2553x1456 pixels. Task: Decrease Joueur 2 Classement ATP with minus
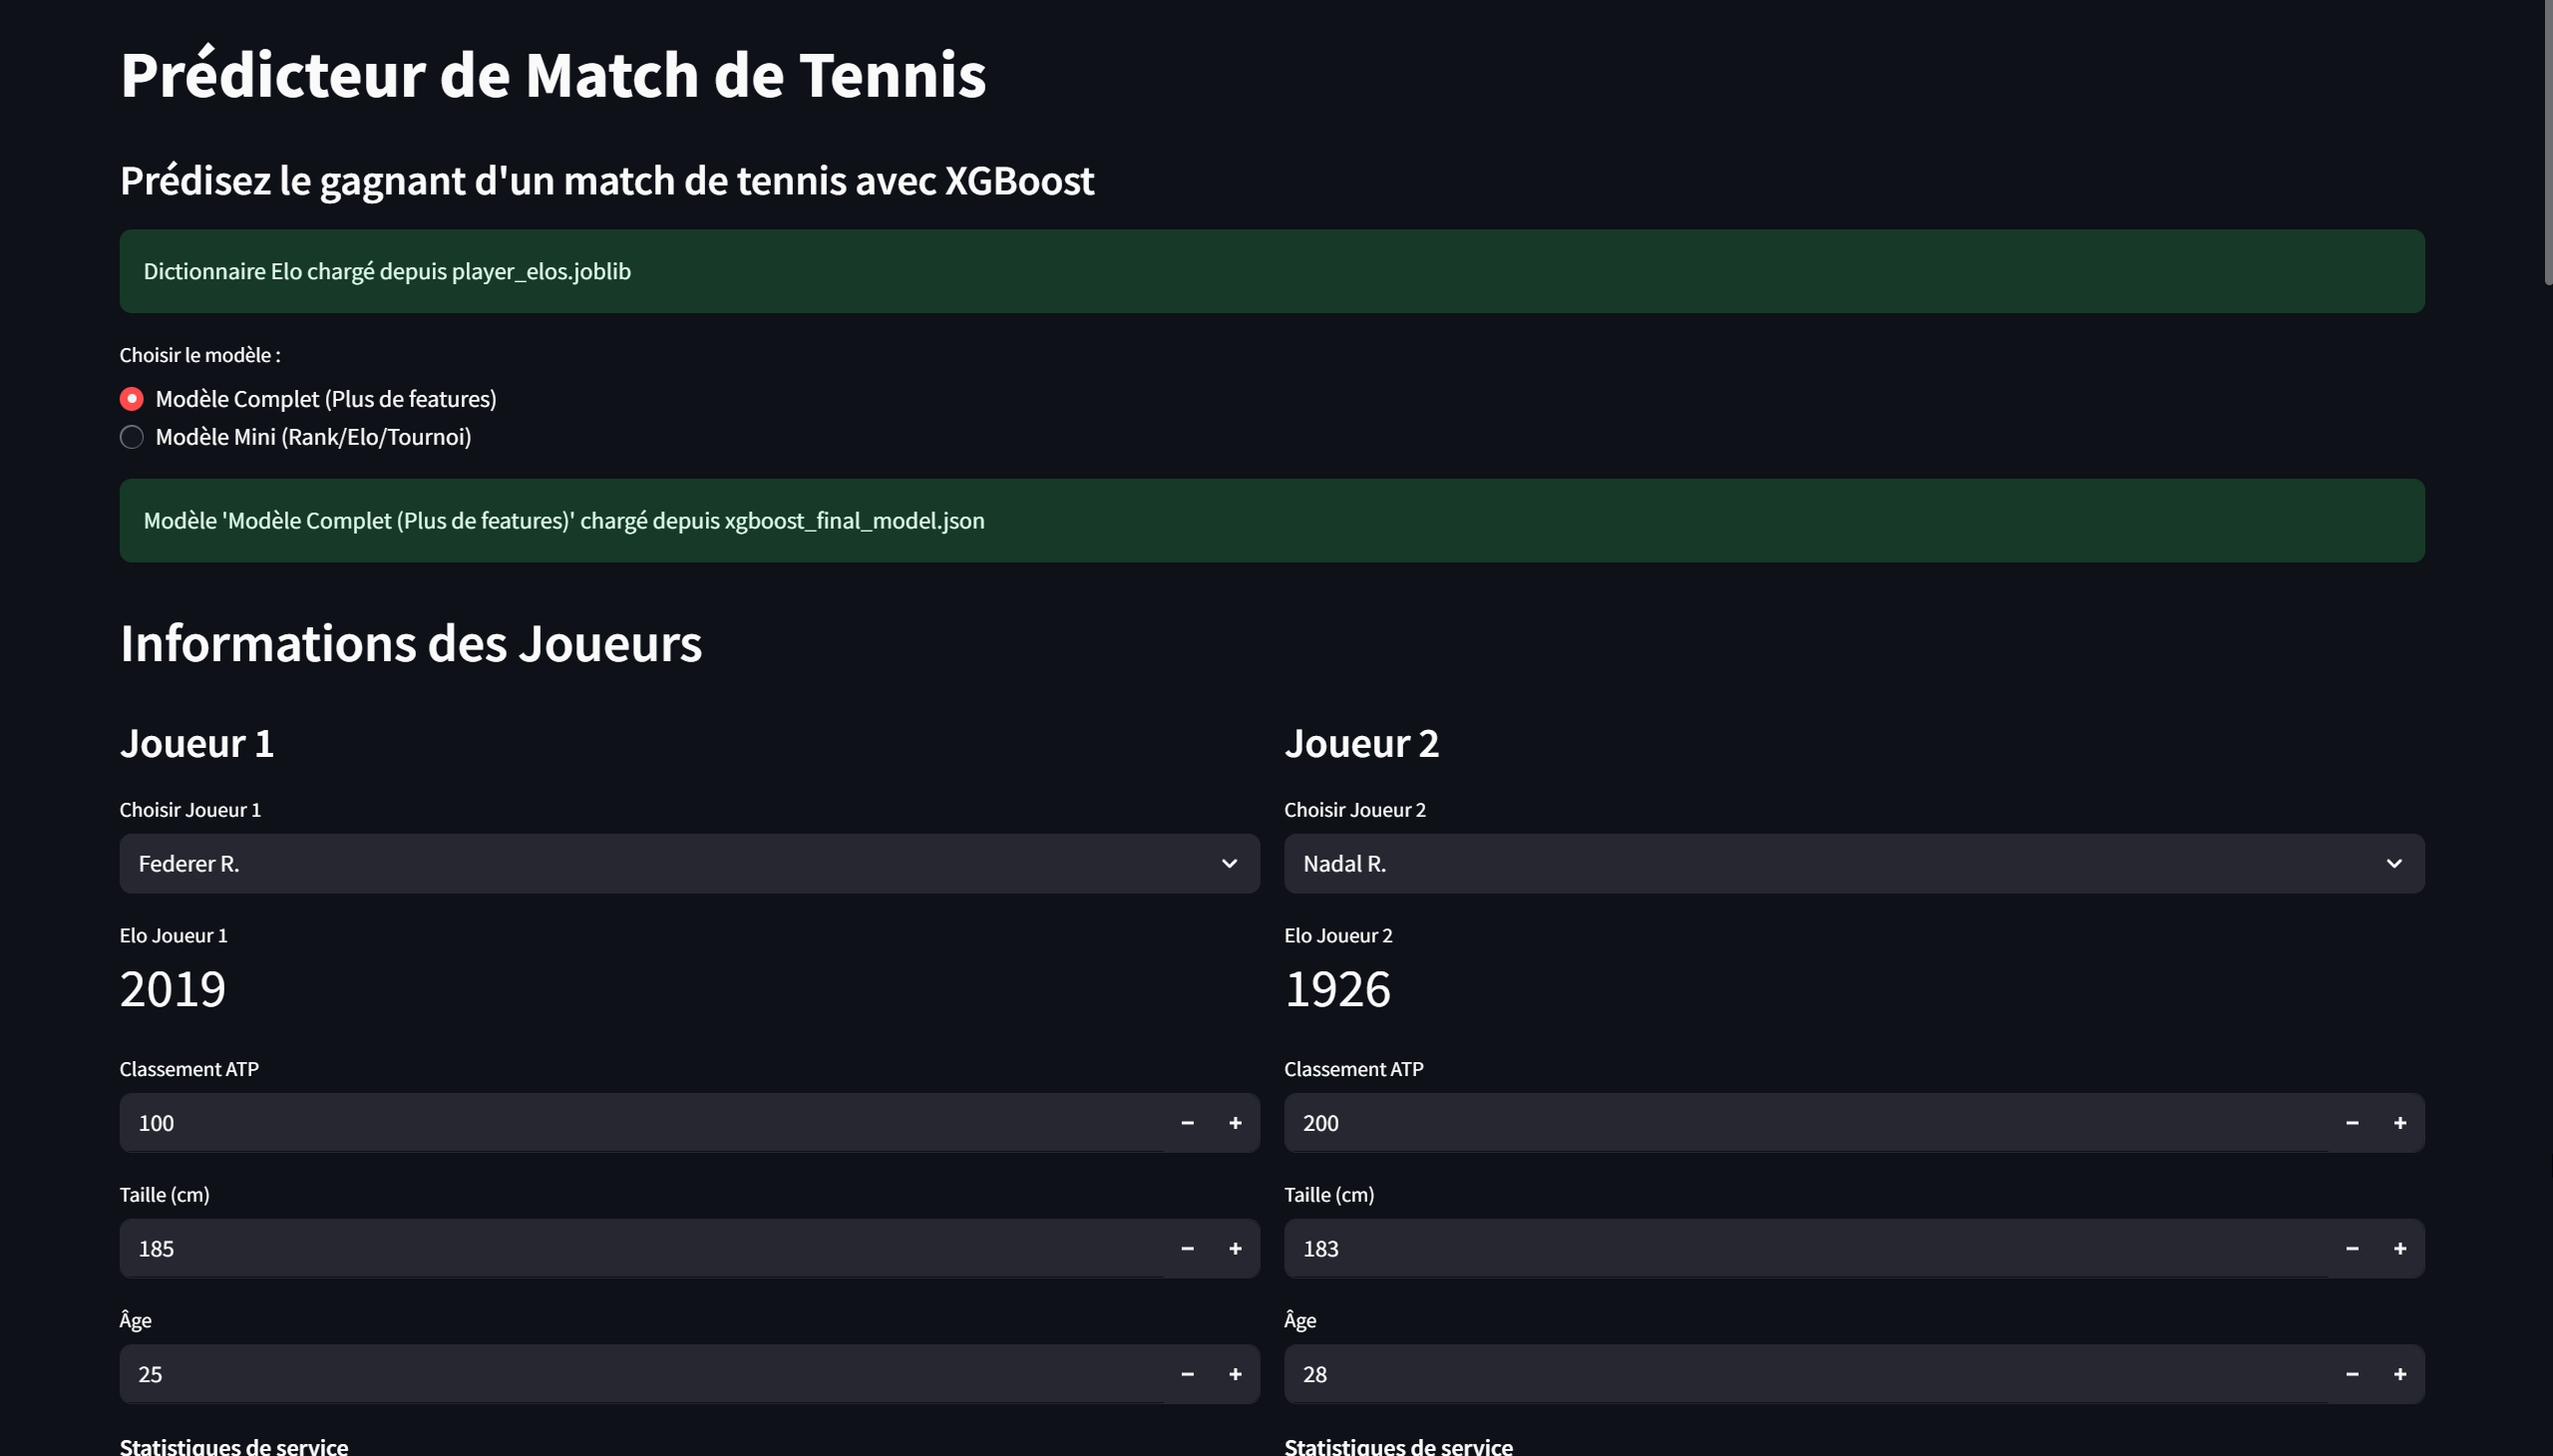(2351, 1123)
